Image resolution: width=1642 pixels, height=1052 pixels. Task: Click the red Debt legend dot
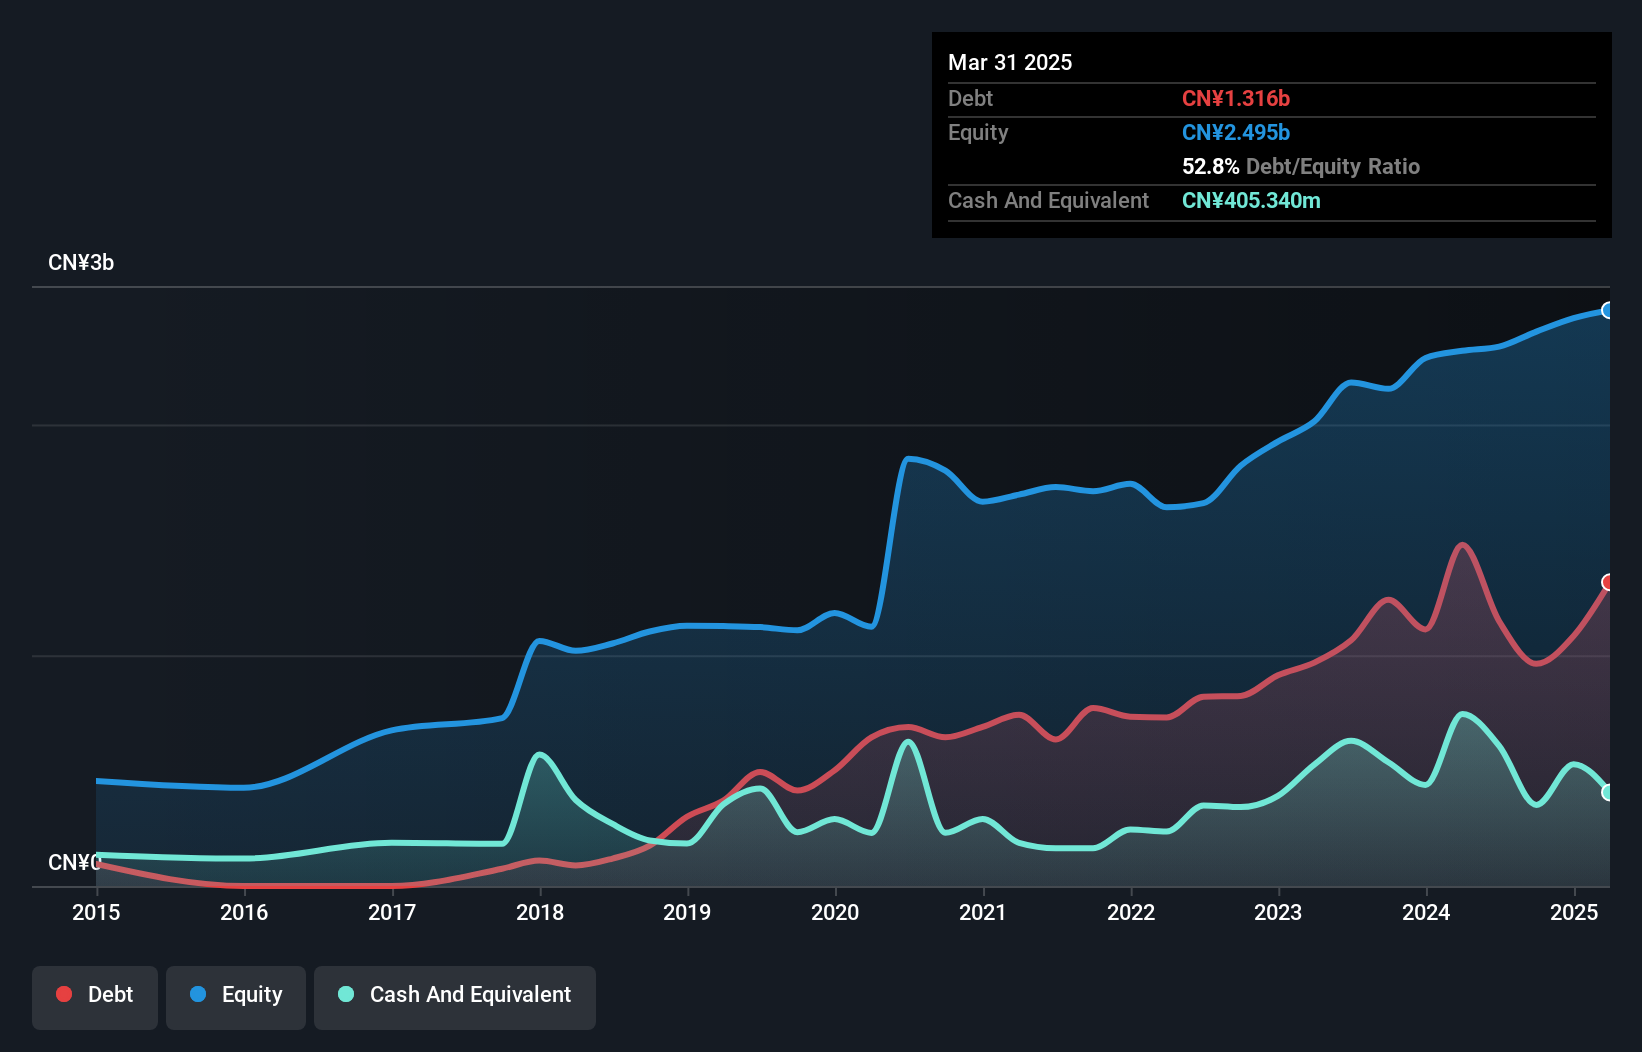tap(64, 994)
